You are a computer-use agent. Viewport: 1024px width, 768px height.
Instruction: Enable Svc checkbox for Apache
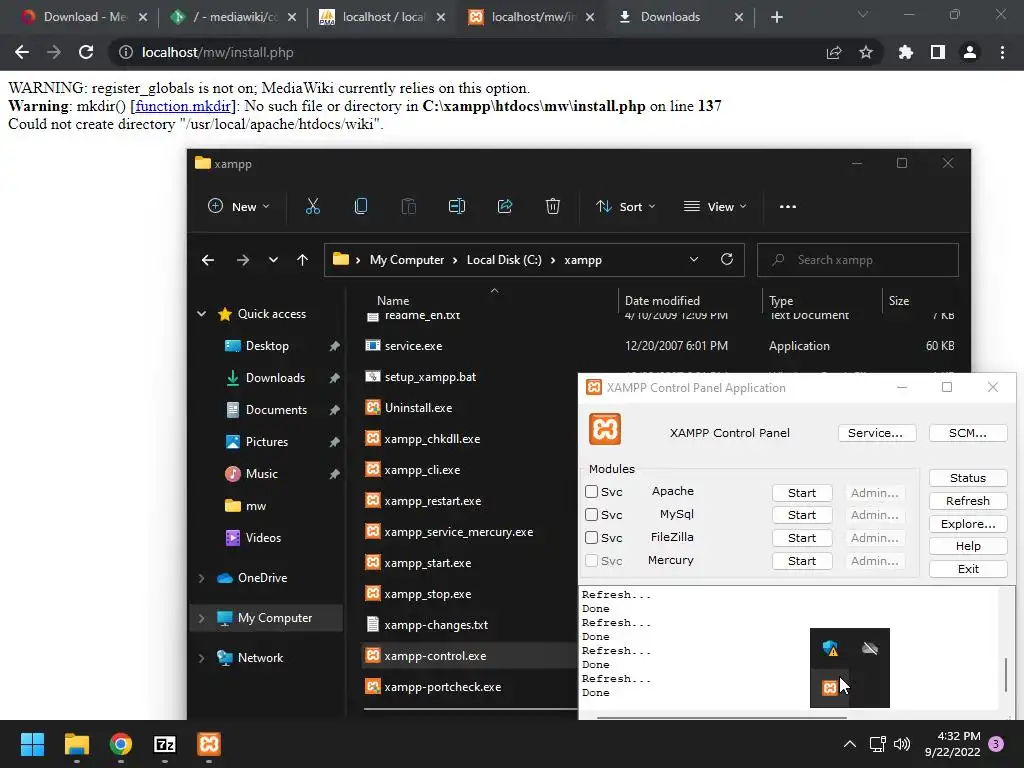click(592, 492)
